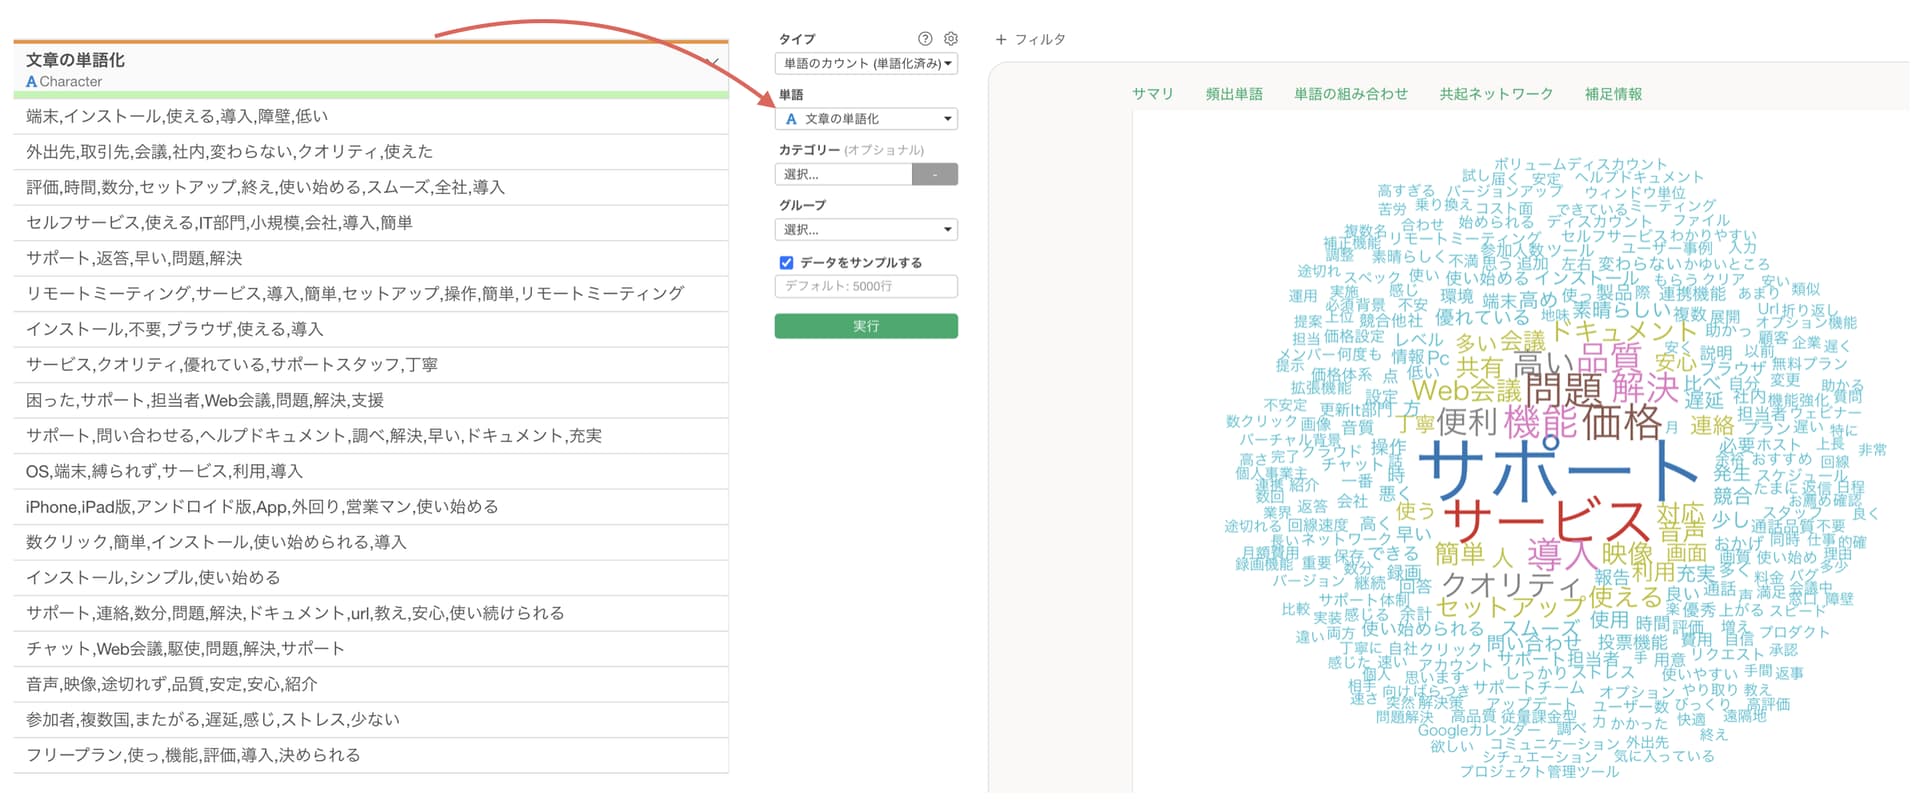Screen dimensions: 1920x809
Task: Click the chevron in 文章の単語化 column header
Action: pyautogui.click(x=712, y=62)
